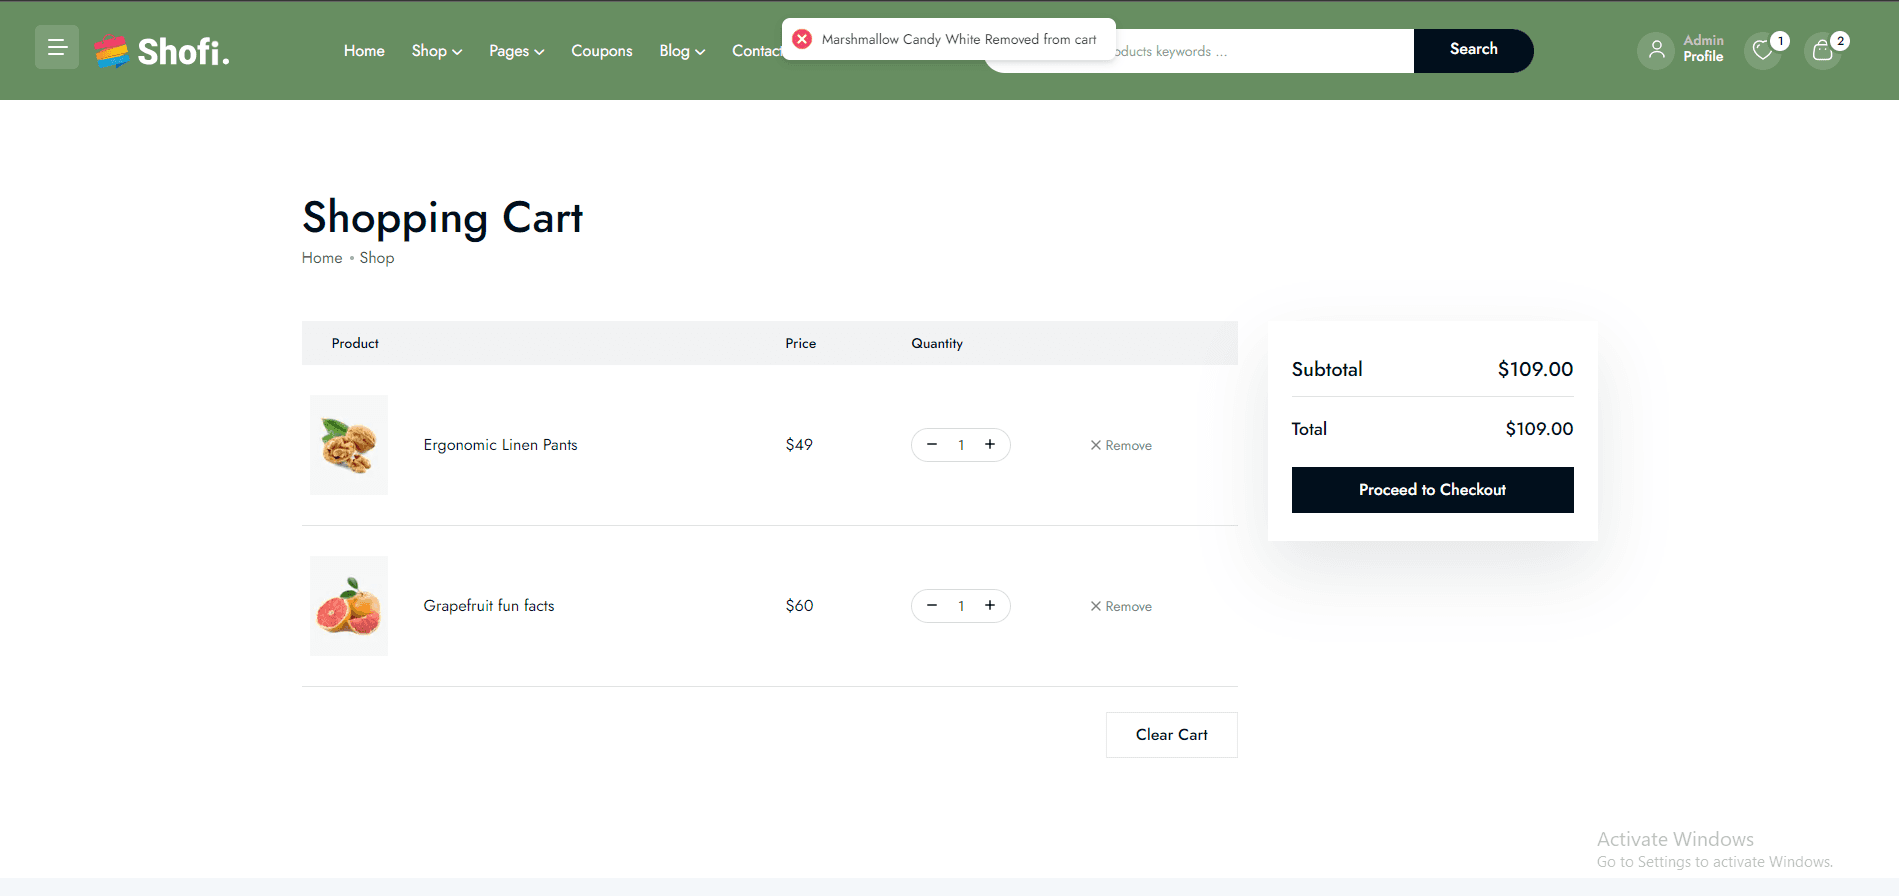The width and height of the screenshot is (1899, 896).
Task: Increase quantity of Ergonomic Linen Pants
Action: [990, 445]
